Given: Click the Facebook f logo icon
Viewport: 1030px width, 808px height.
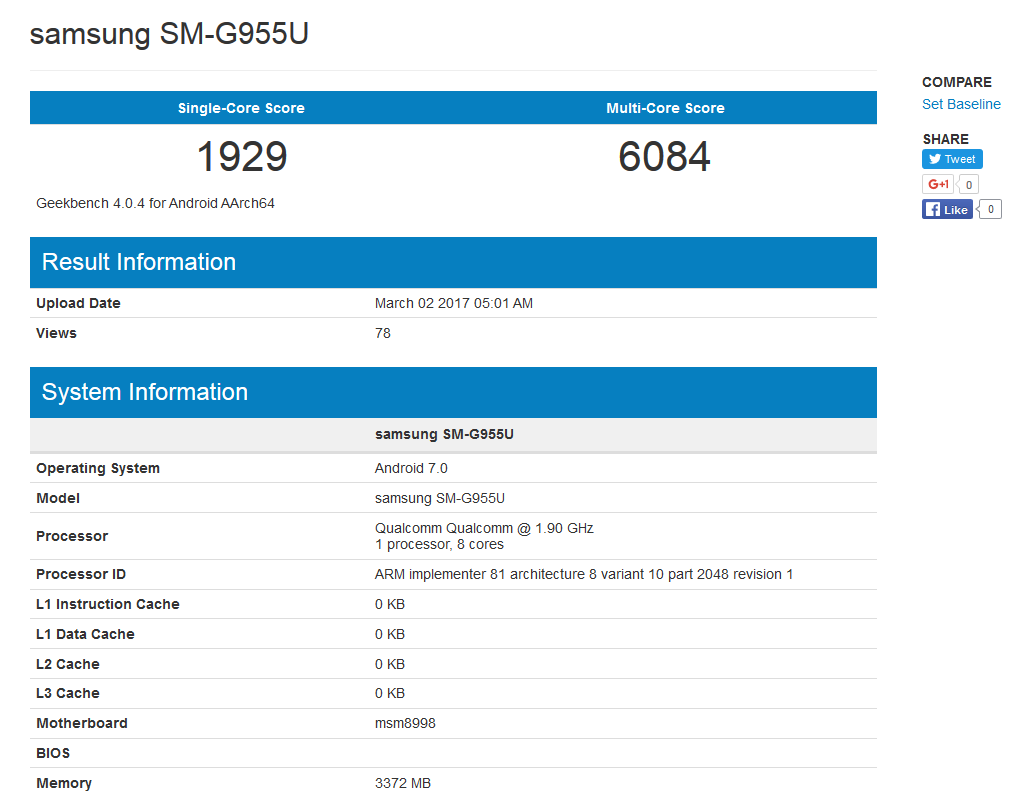Looking at the screenshot, I should (932, 210).
